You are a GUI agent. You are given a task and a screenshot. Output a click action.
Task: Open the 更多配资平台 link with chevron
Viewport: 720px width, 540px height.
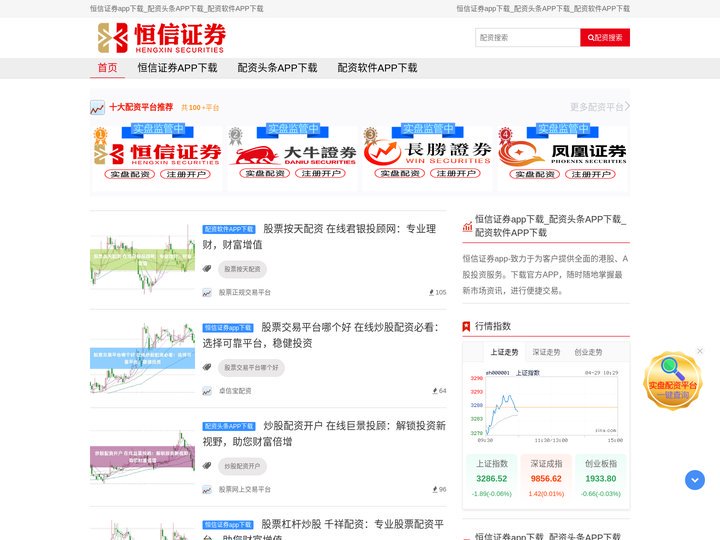coord(600,107)
